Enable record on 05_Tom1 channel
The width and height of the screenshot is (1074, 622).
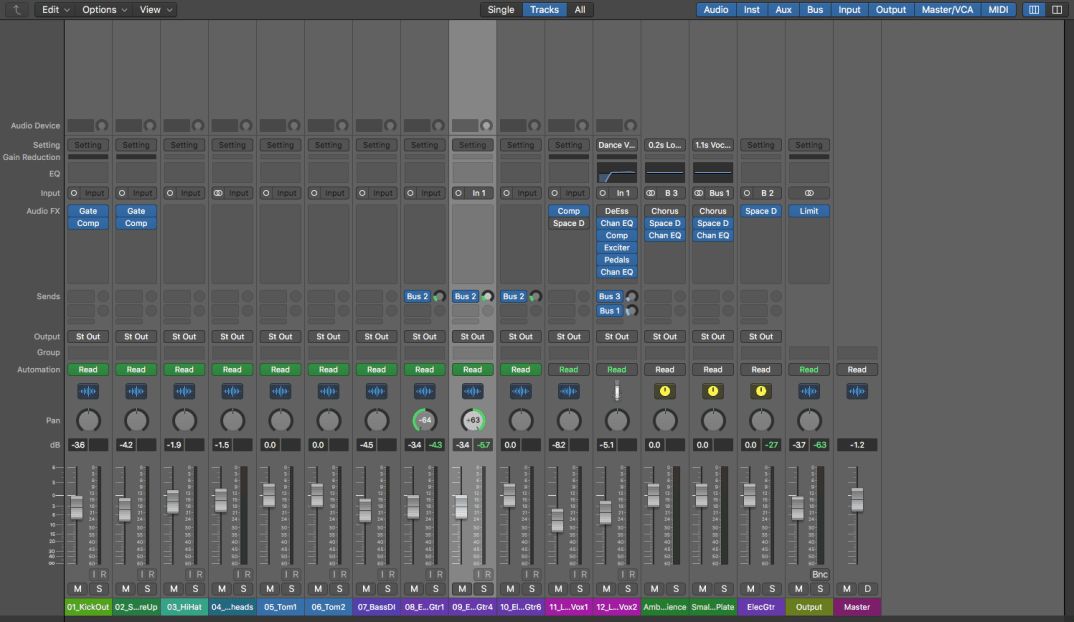coord(296,574)
